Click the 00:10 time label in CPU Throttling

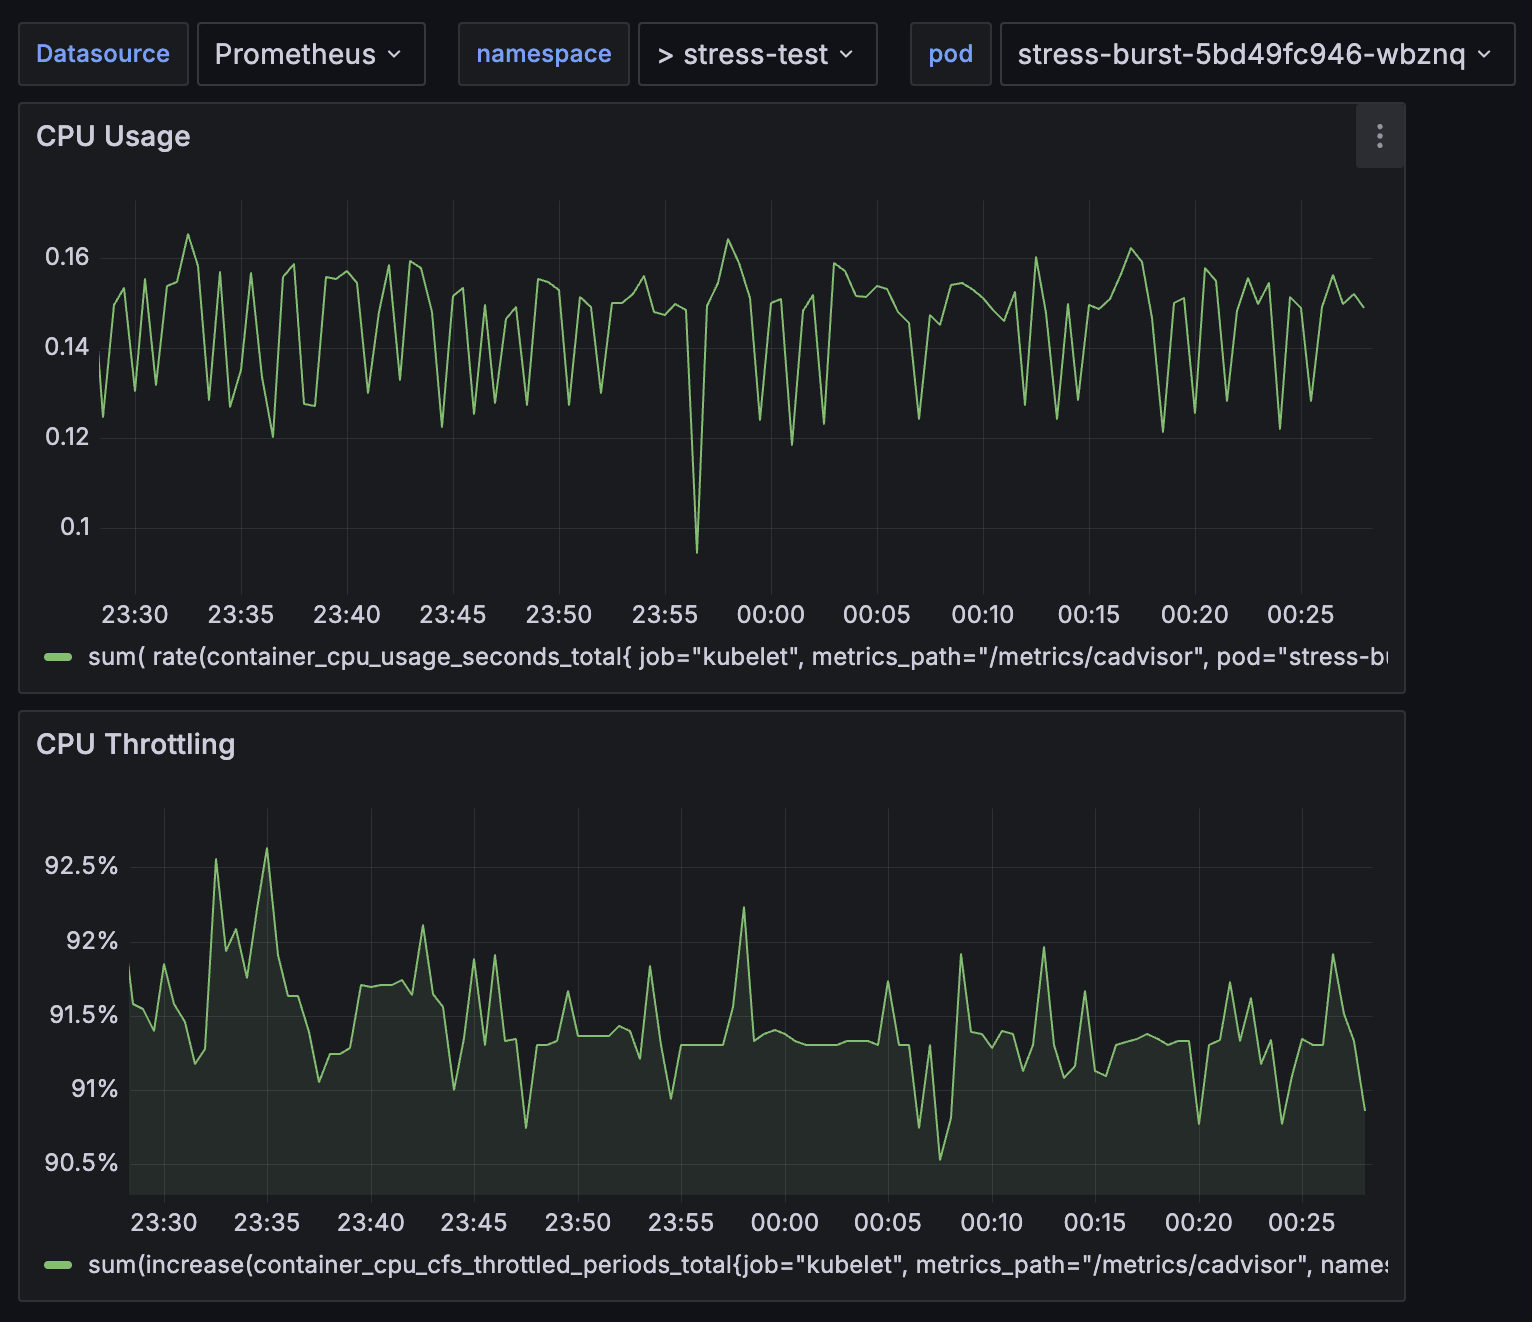(x=992, y=1223)
